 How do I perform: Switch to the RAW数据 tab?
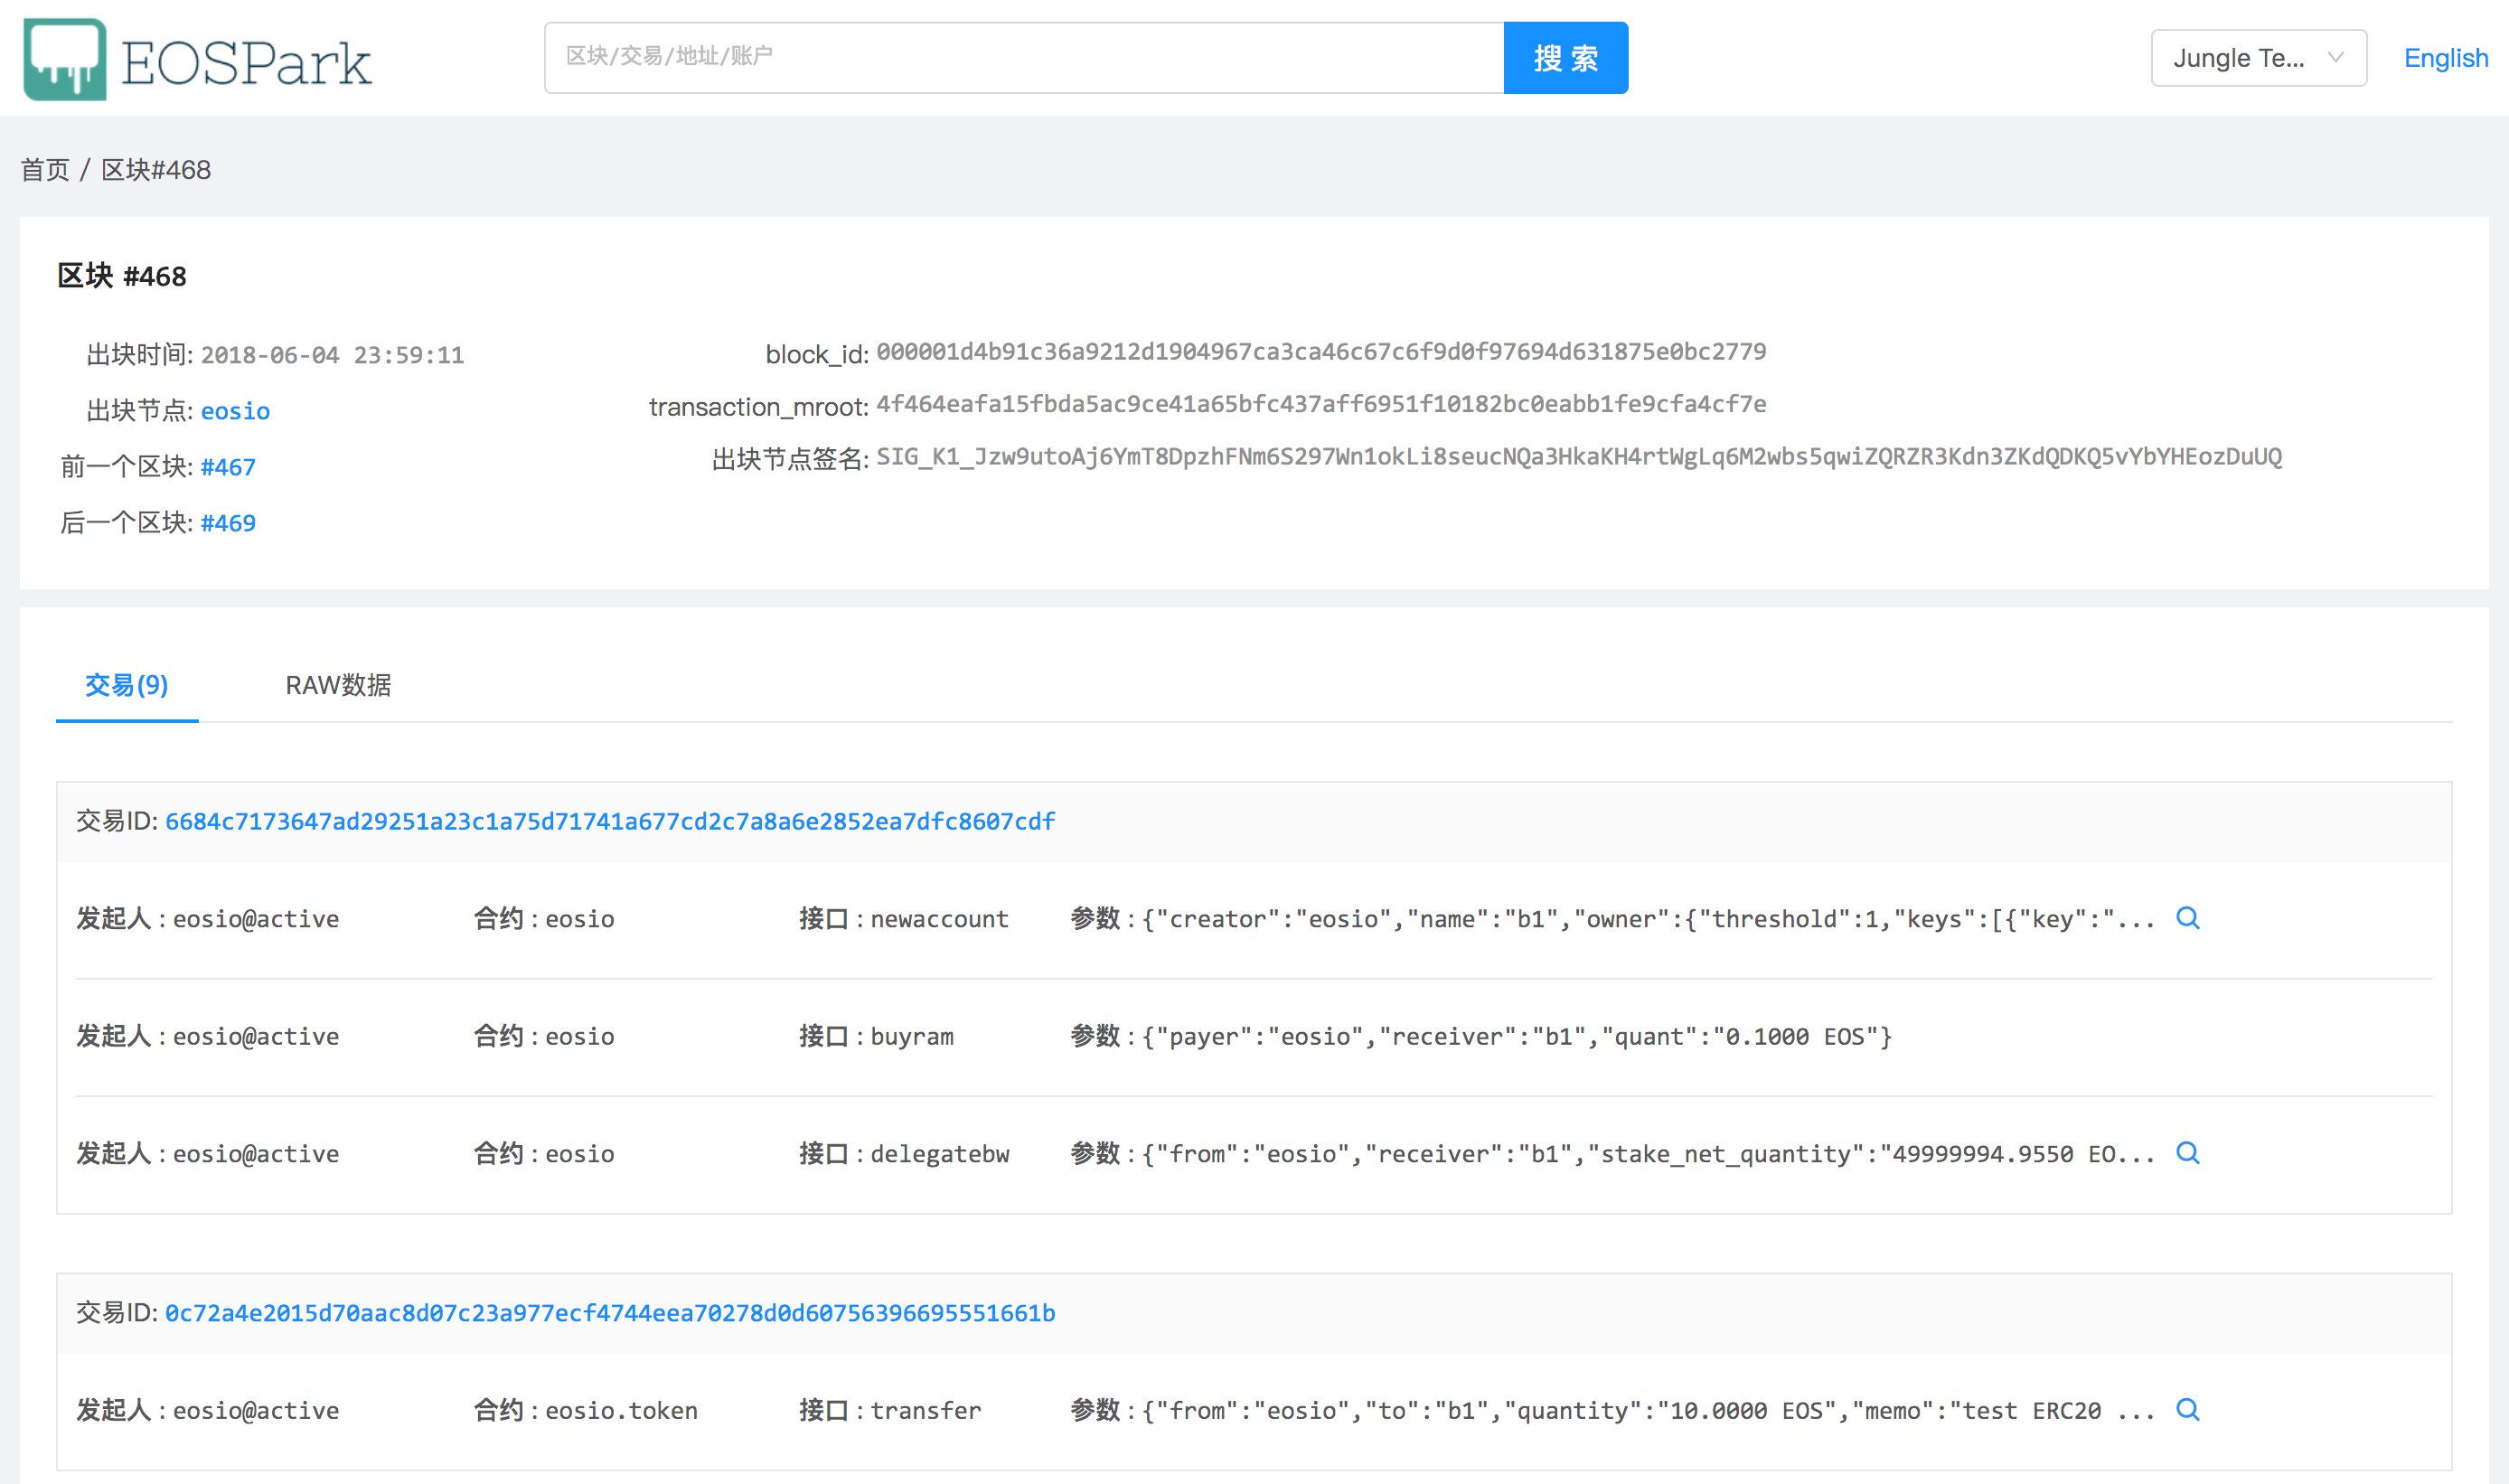pyautogui.click(x=338, y=685)
